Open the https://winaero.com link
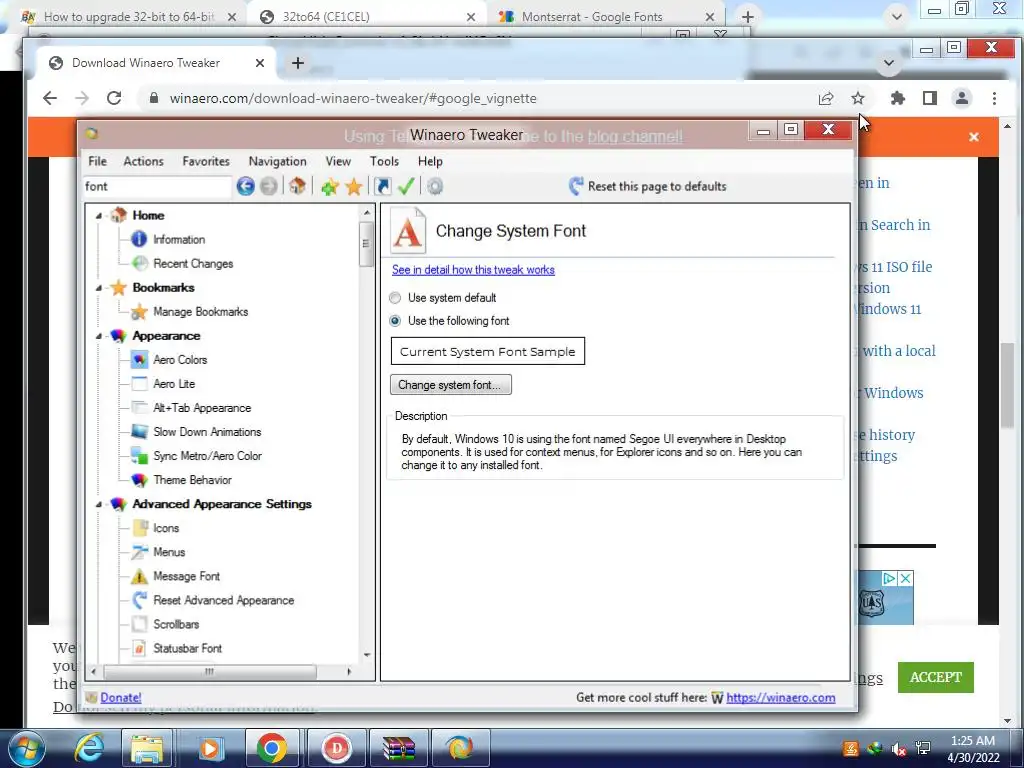 [780, 697]
